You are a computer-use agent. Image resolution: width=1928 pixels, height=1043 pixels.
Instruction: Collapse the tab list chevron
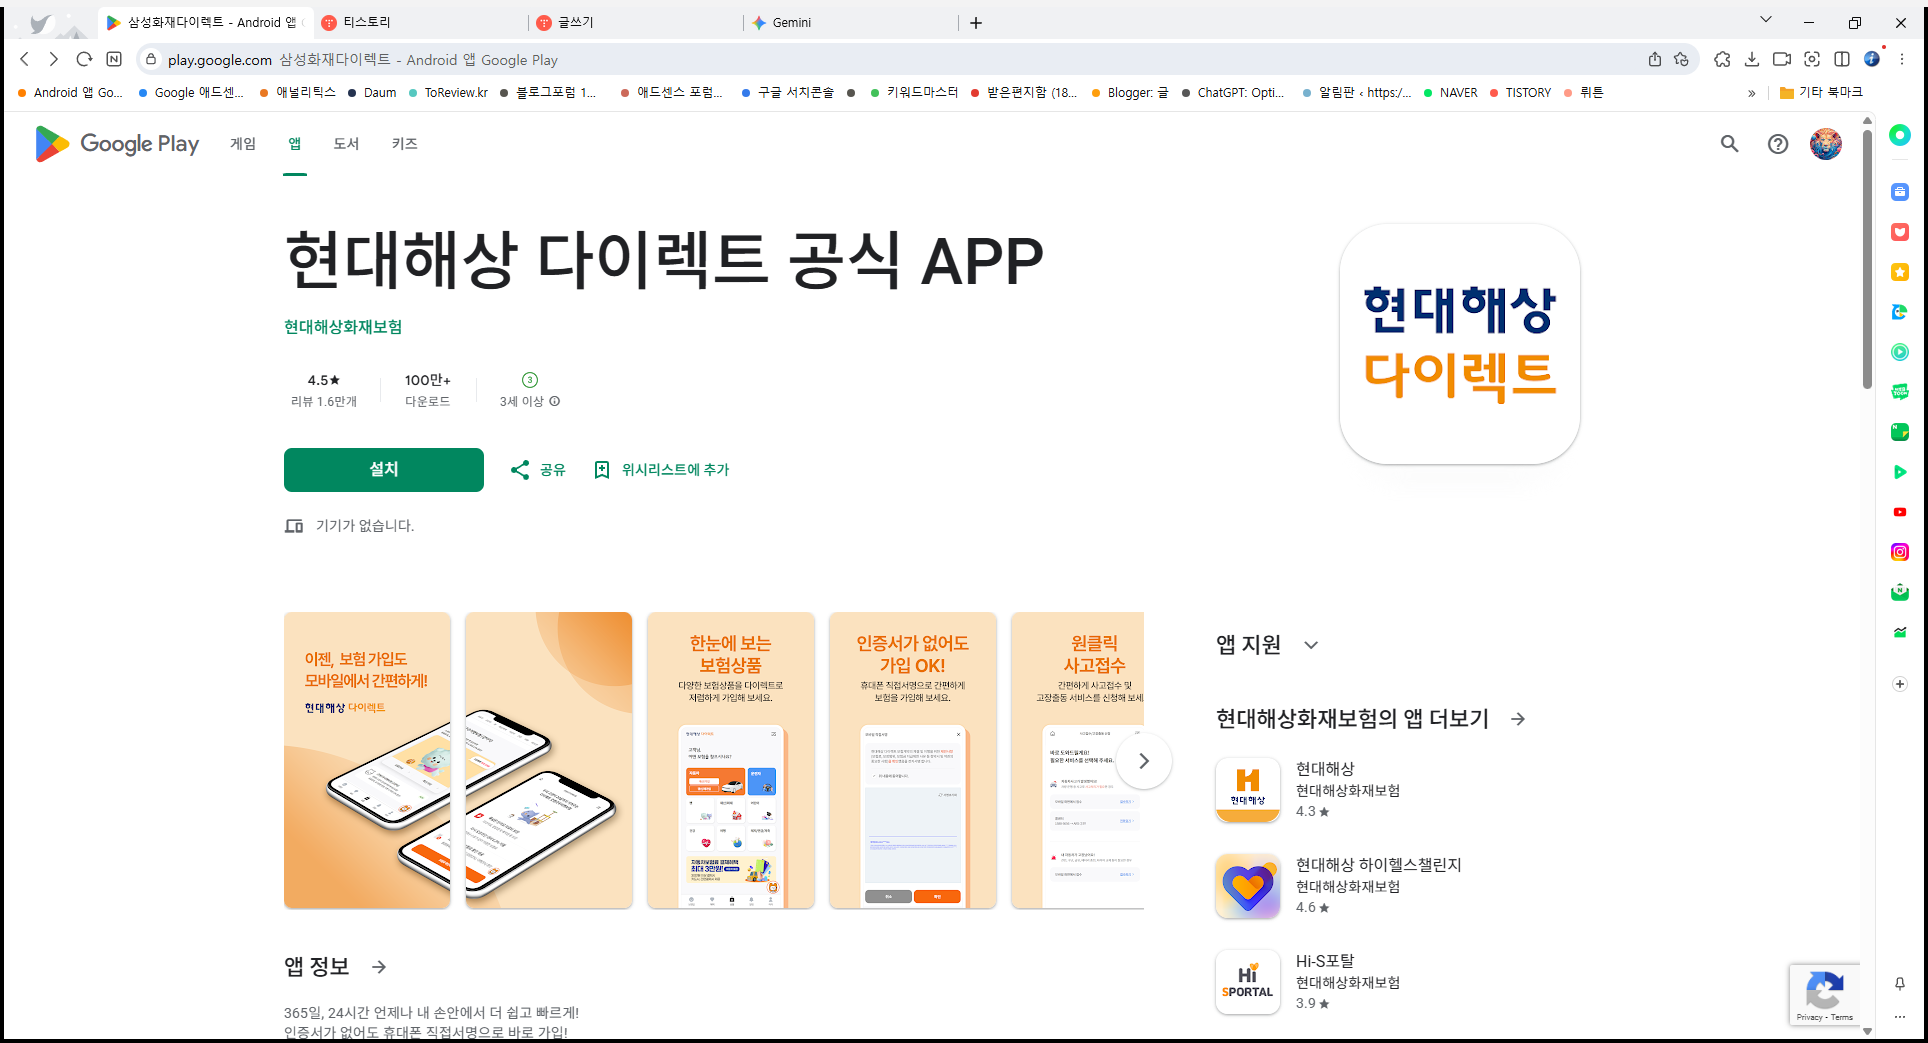tap(1765, 19)
